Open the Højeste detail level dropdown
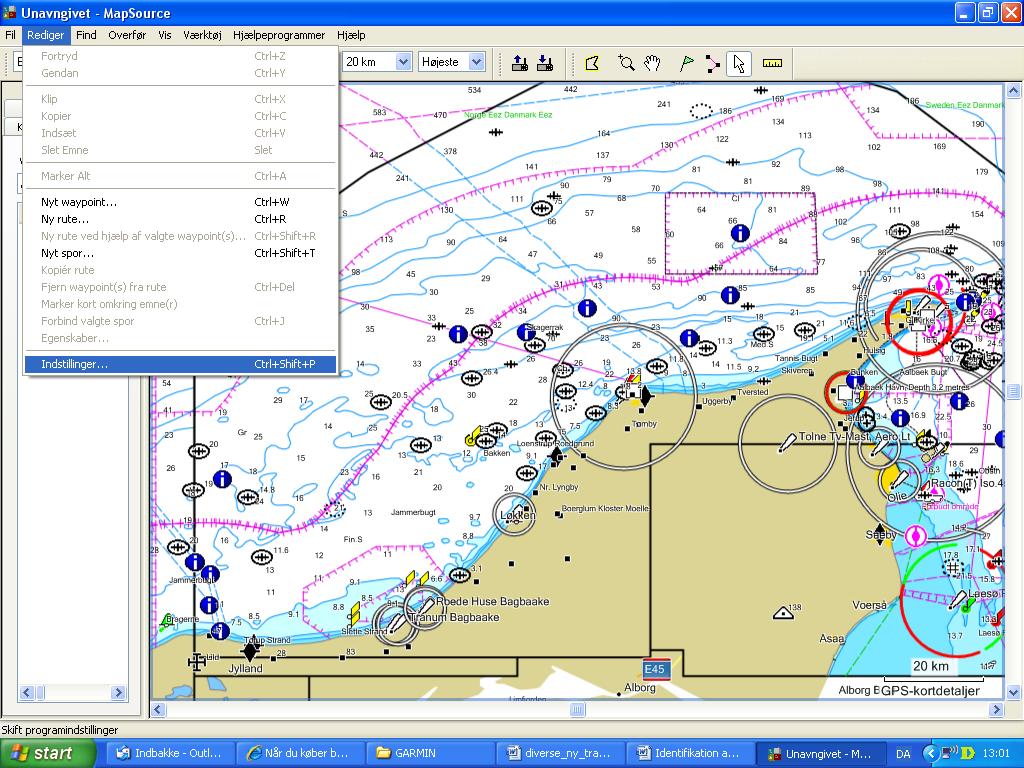 (x=477, y=62)
